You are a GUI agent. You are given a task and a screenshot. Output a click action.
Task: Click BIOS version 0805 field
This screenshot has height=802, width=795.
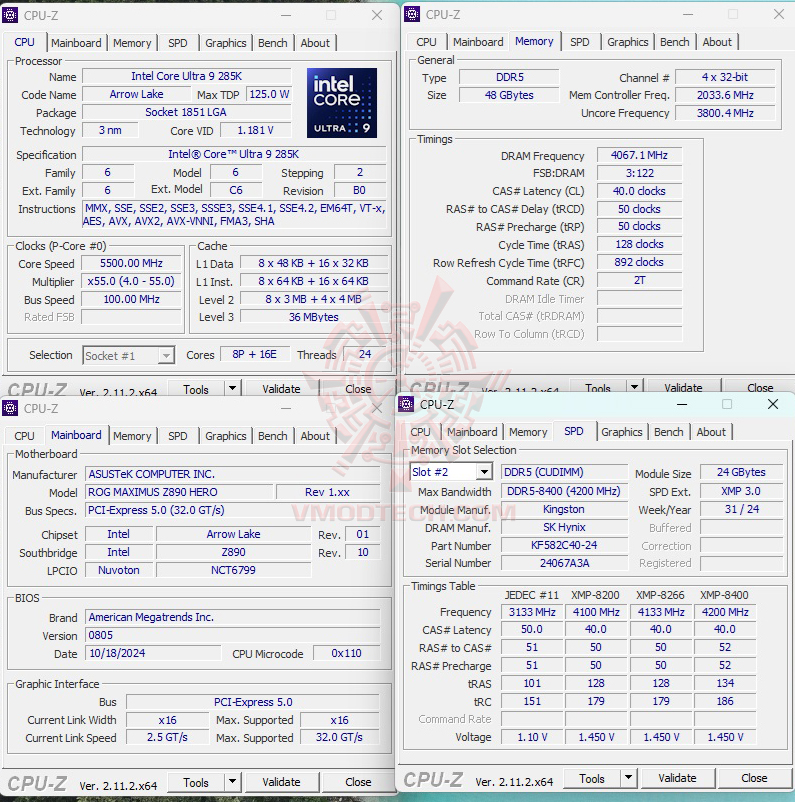(x=232, y=635)
